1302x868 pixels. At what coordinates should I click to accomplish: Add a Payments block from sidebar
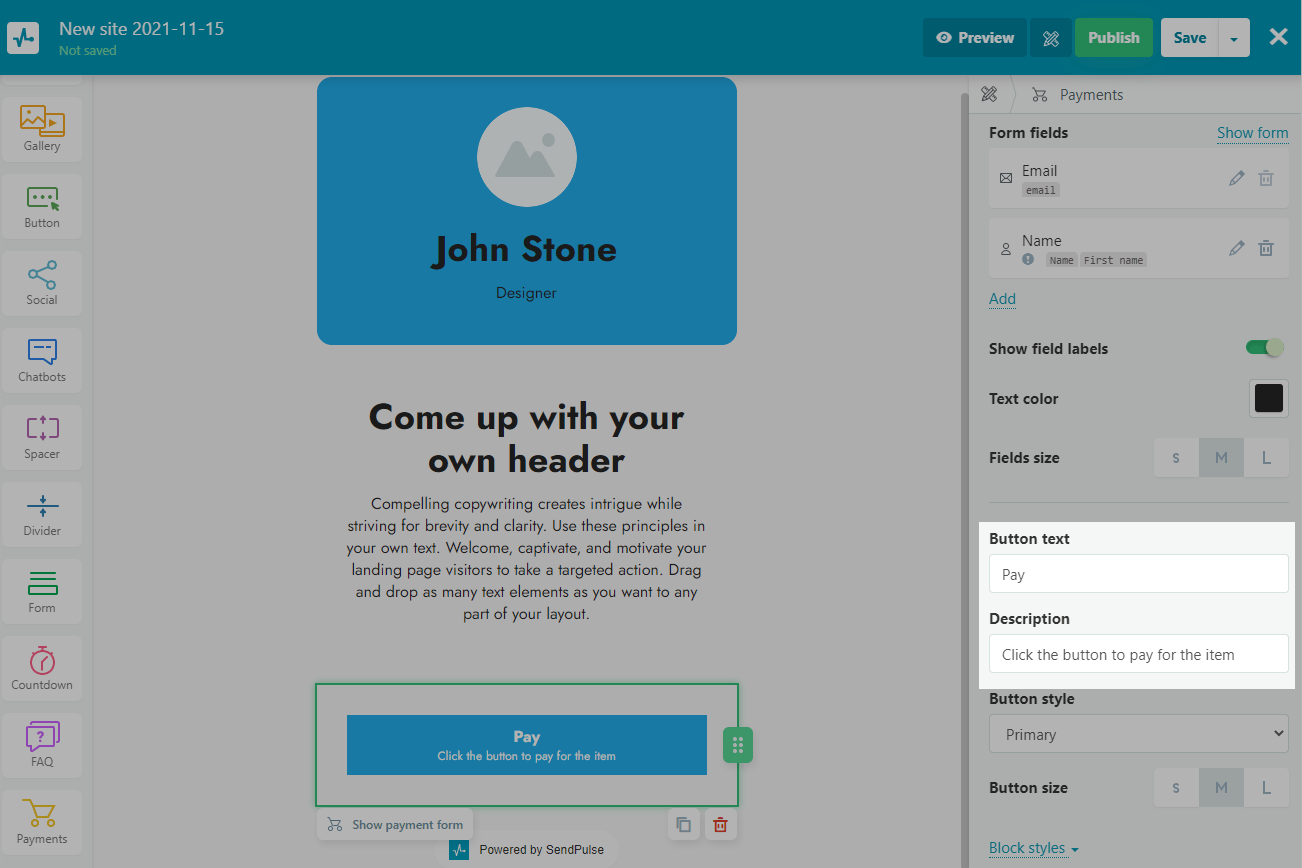tap(42, 822)
